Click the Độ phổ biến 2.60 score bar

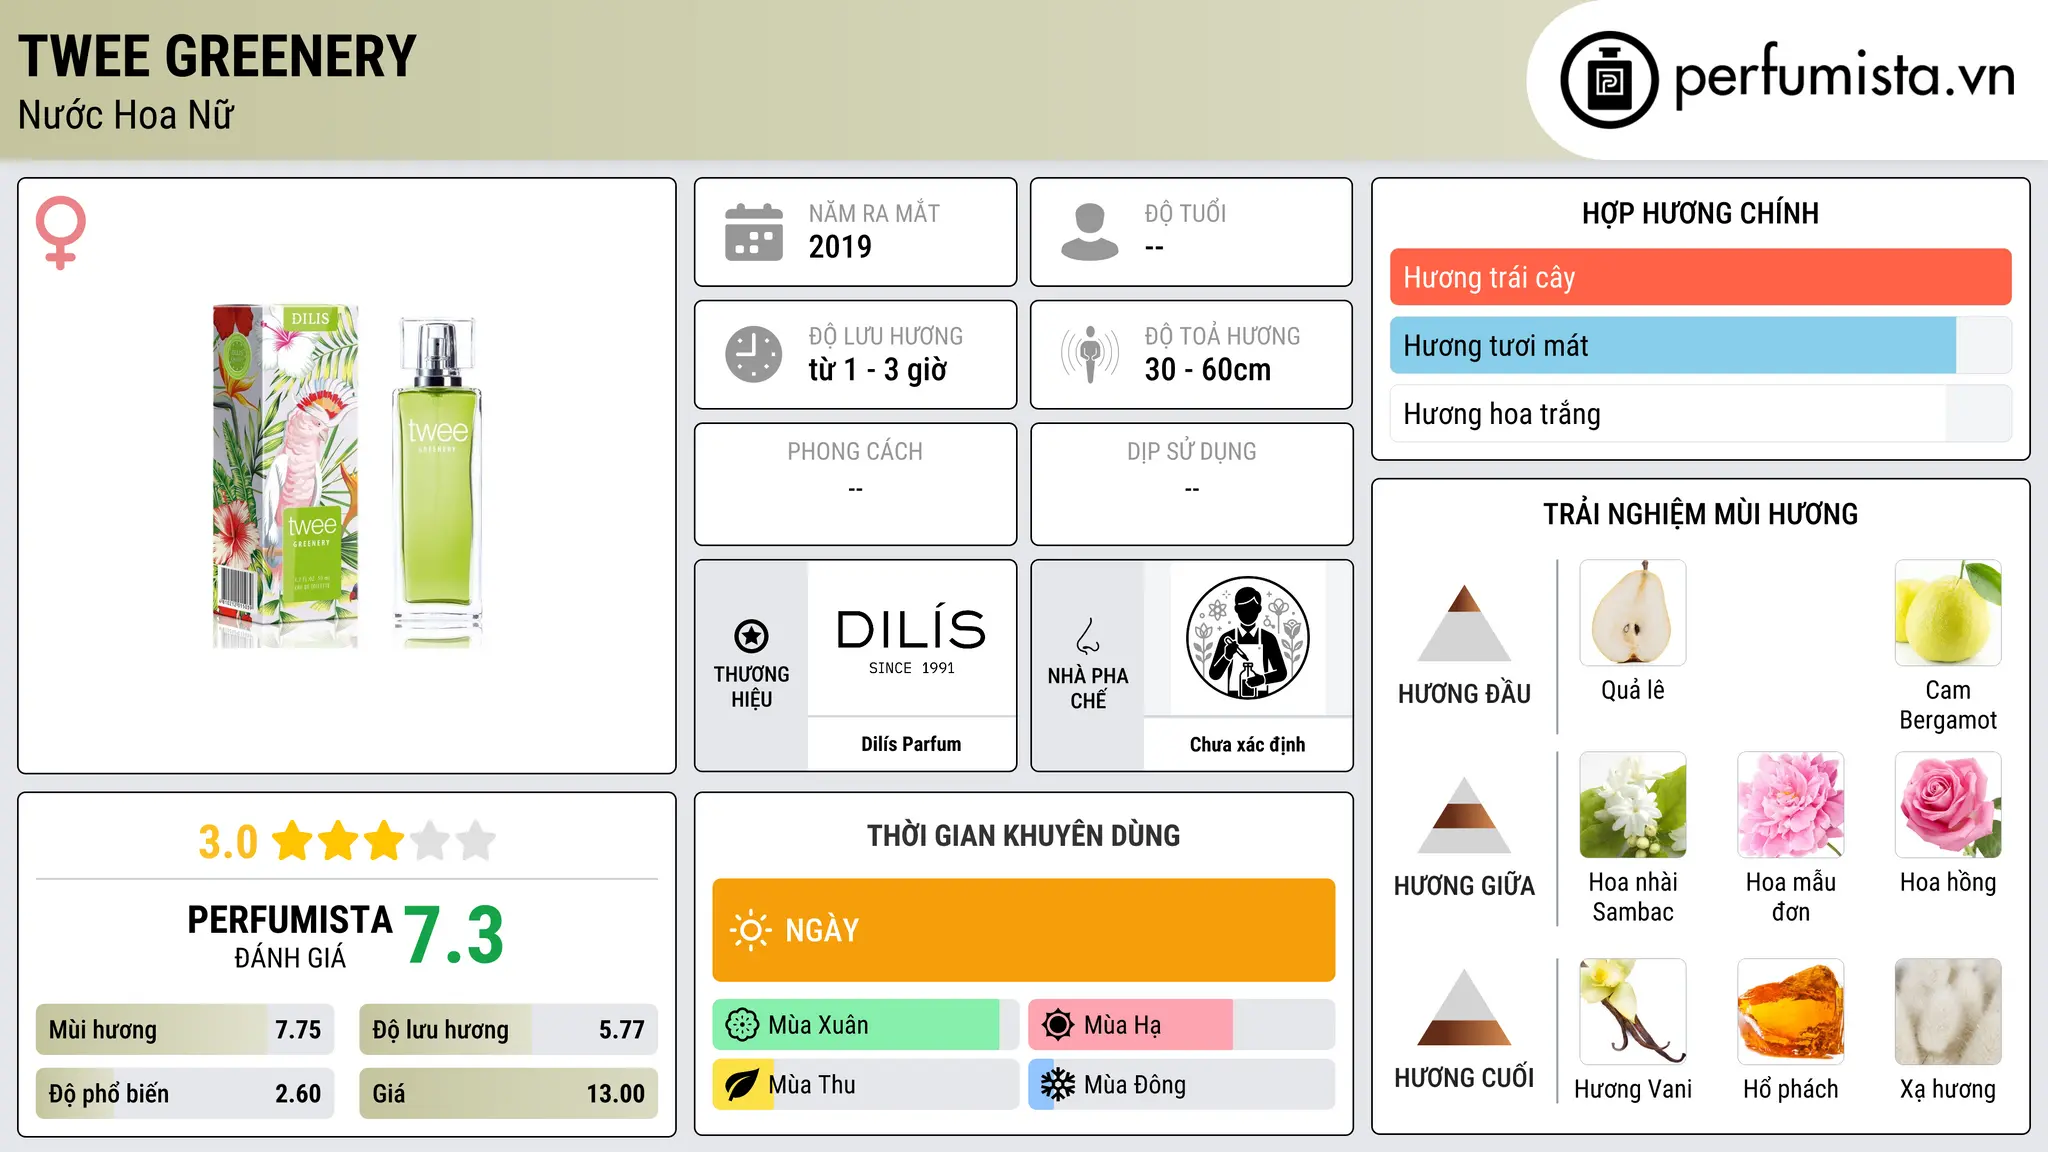(x=185, y=1093)
